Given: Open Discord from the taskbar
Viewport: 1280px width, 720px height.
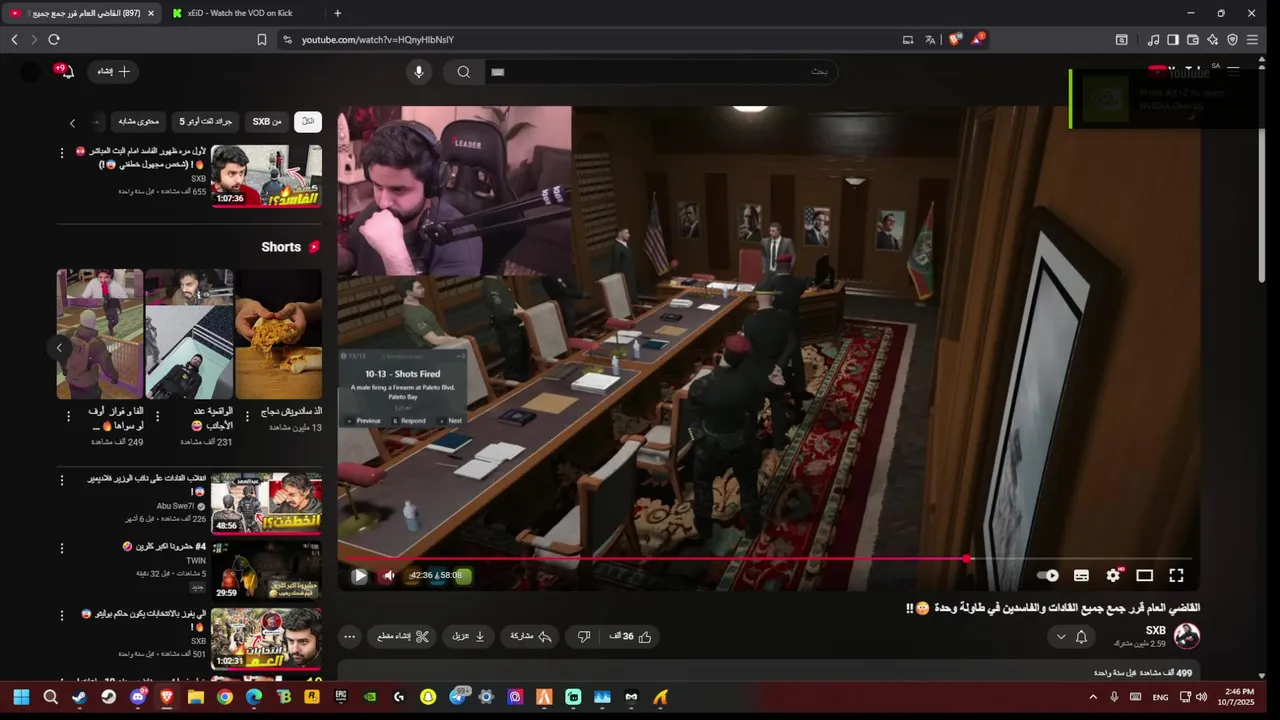Looking at the screenshot, I should [138, 697].
